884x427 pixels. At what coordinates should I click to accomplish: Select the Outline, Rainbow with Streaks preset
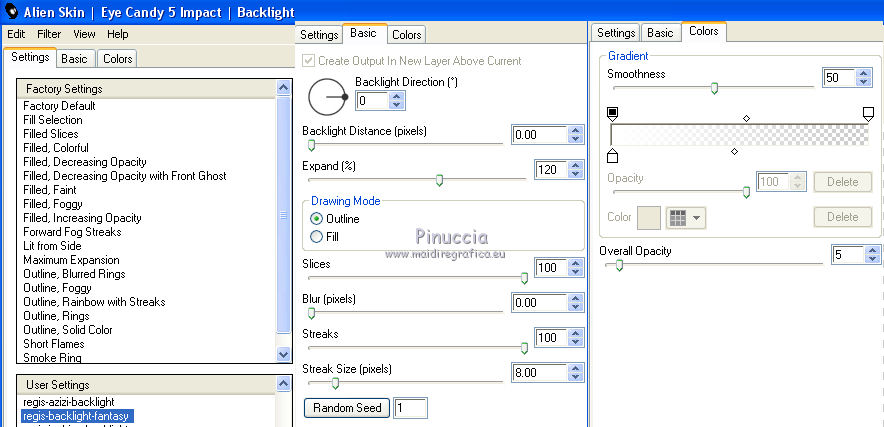(94, 302)
